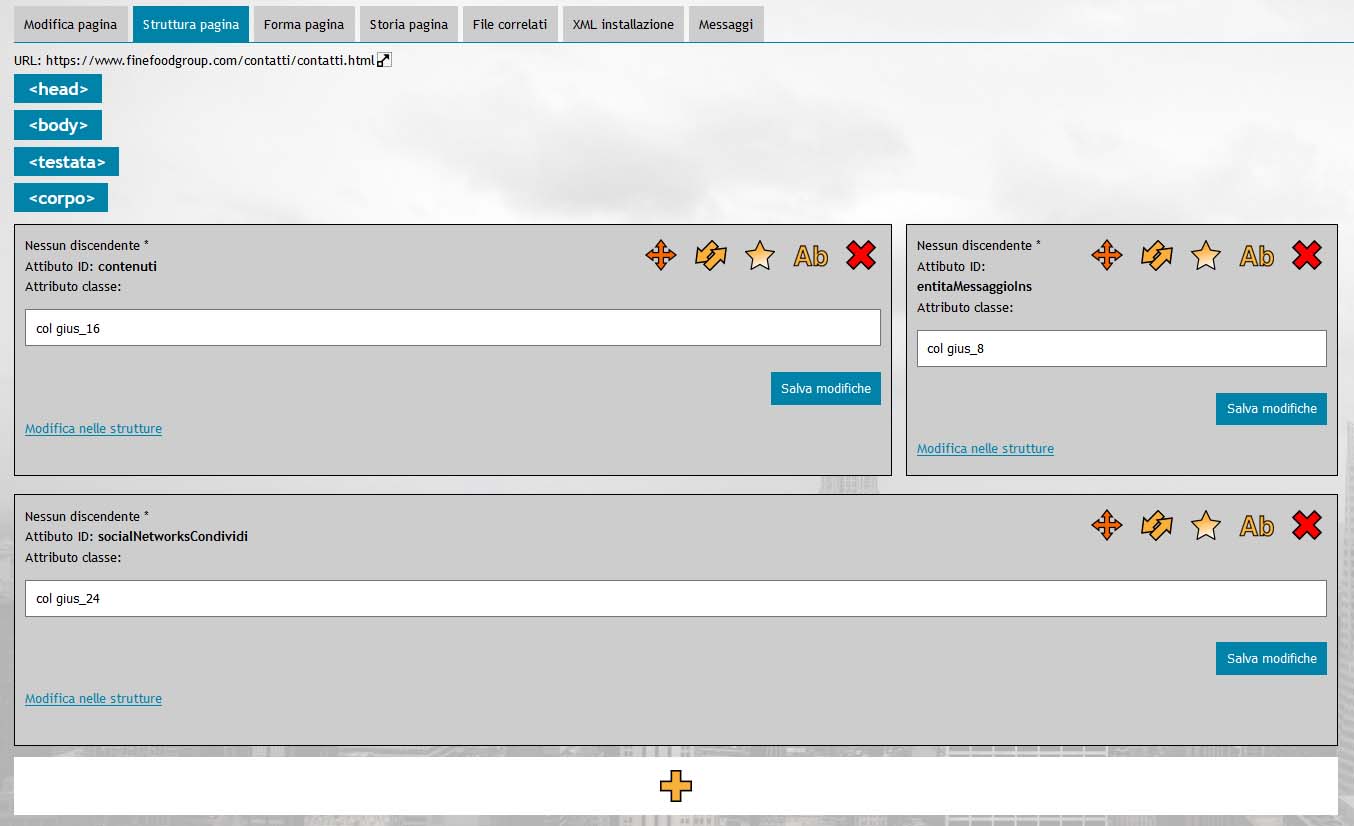Expand the <head> element
This screenshot has width=1354, height=826.
pyautogui.click(x=58, y=89)
